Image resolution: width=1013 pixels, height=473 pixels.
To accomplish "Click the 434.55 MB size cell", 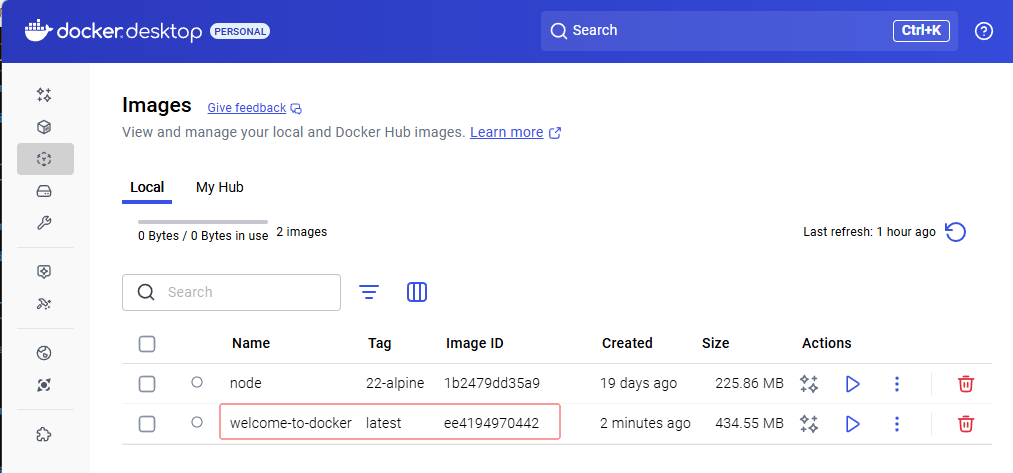I will [x=749, y=423].
